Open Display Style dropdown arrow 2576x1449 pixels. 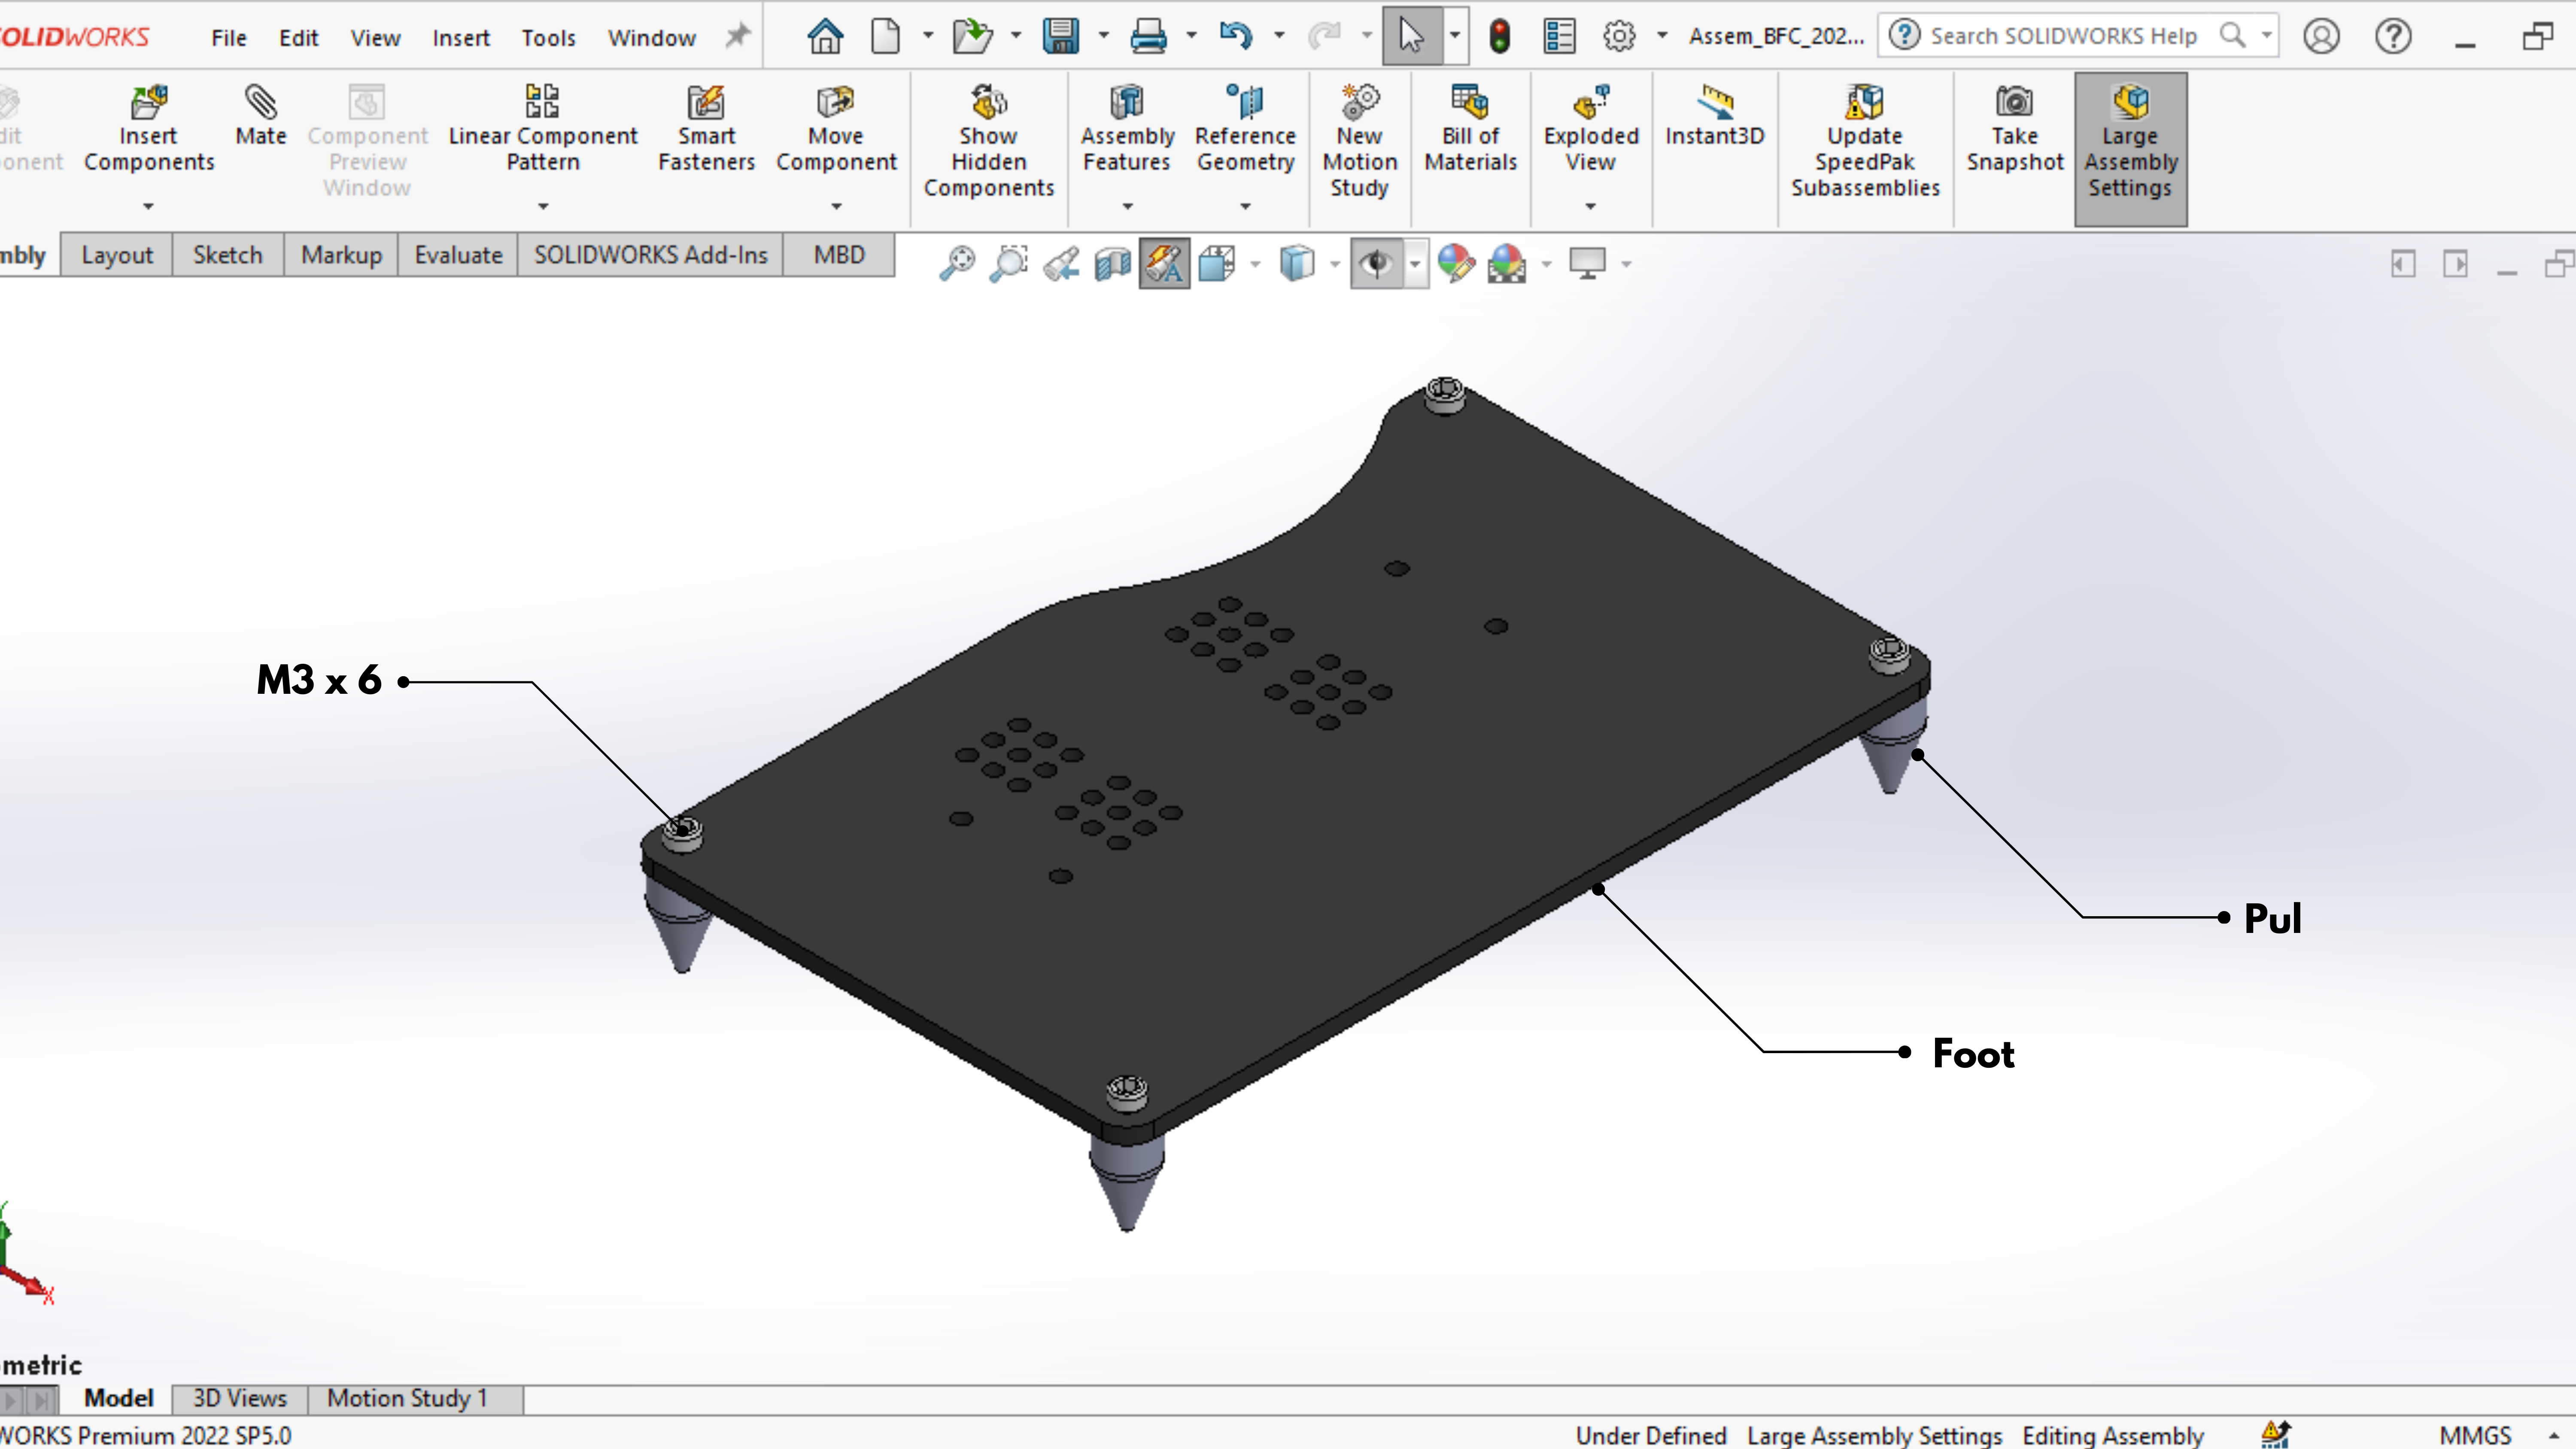click(x=1334, y=264)
